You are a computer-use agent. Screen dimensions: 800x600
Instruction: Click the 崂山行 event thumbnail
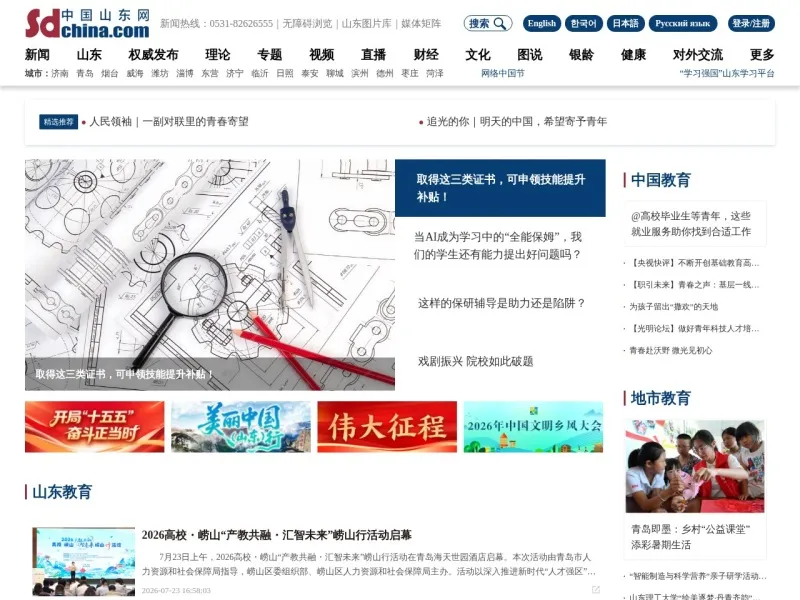pos(84,562)
